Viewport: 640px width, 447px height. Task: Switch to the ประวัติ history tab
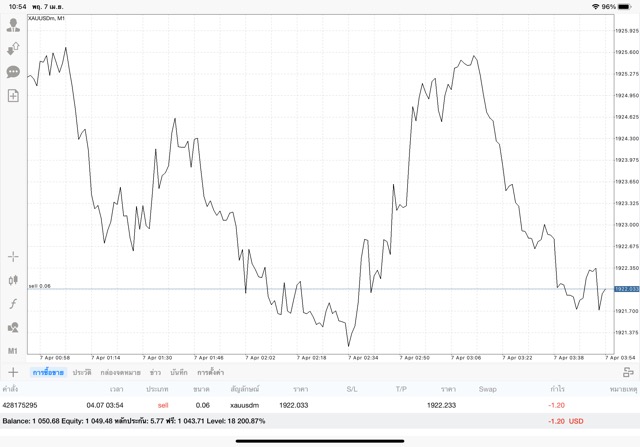click(82, 372)
